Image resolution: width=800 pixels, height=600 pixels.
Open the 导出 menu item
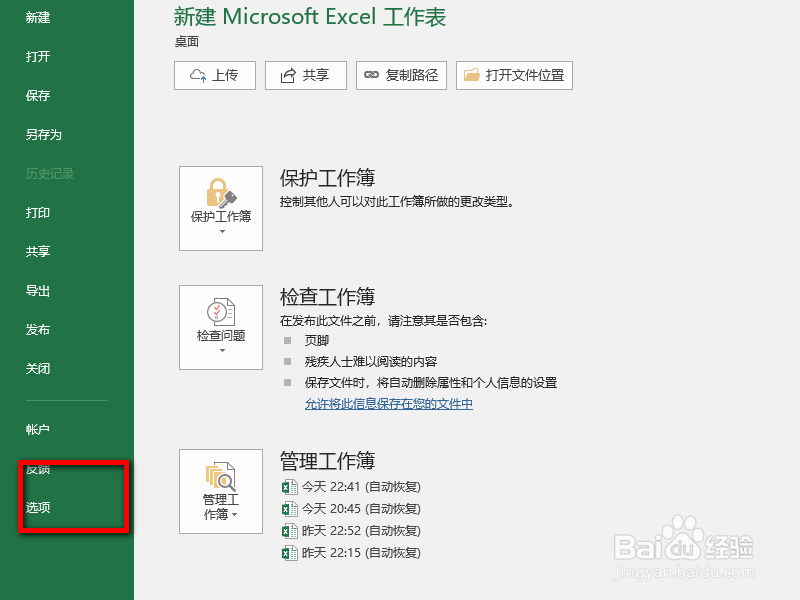tap(38, 291)
